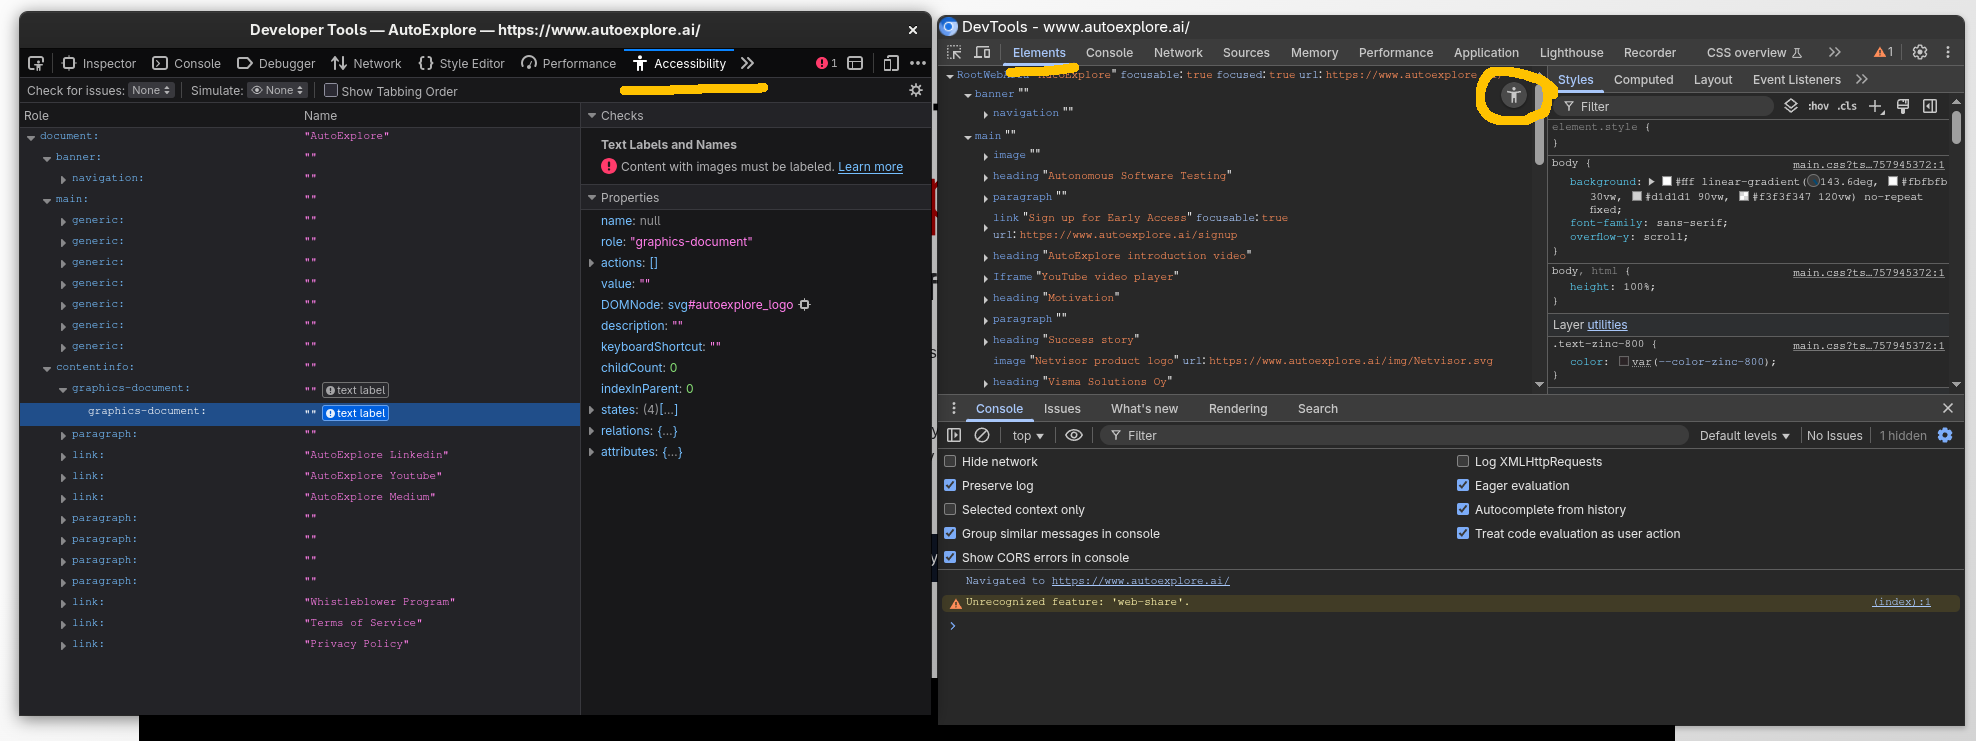Click new style rule plus icon
The width and height of the screenshot is (1976, 741).
tap(1876, 106)
